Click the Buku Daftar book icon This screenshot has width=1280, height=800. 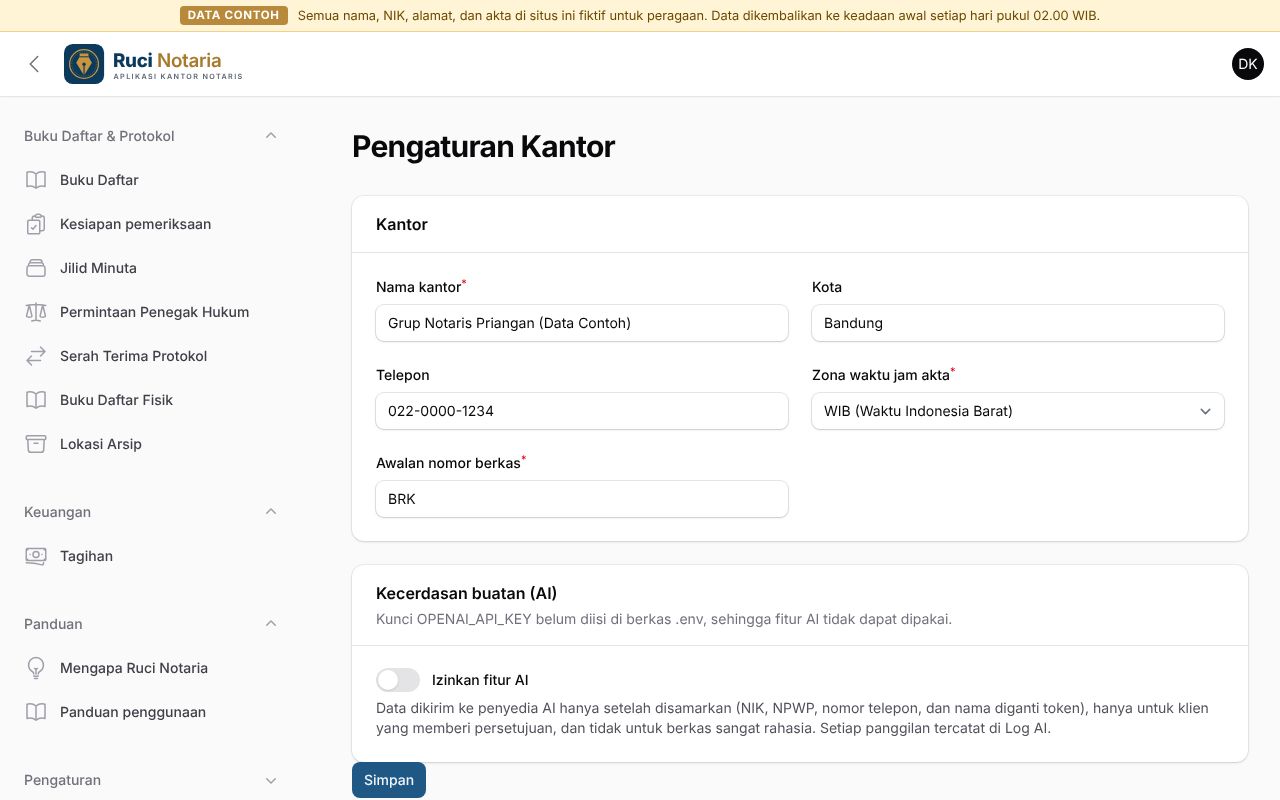tap(36, 180)
